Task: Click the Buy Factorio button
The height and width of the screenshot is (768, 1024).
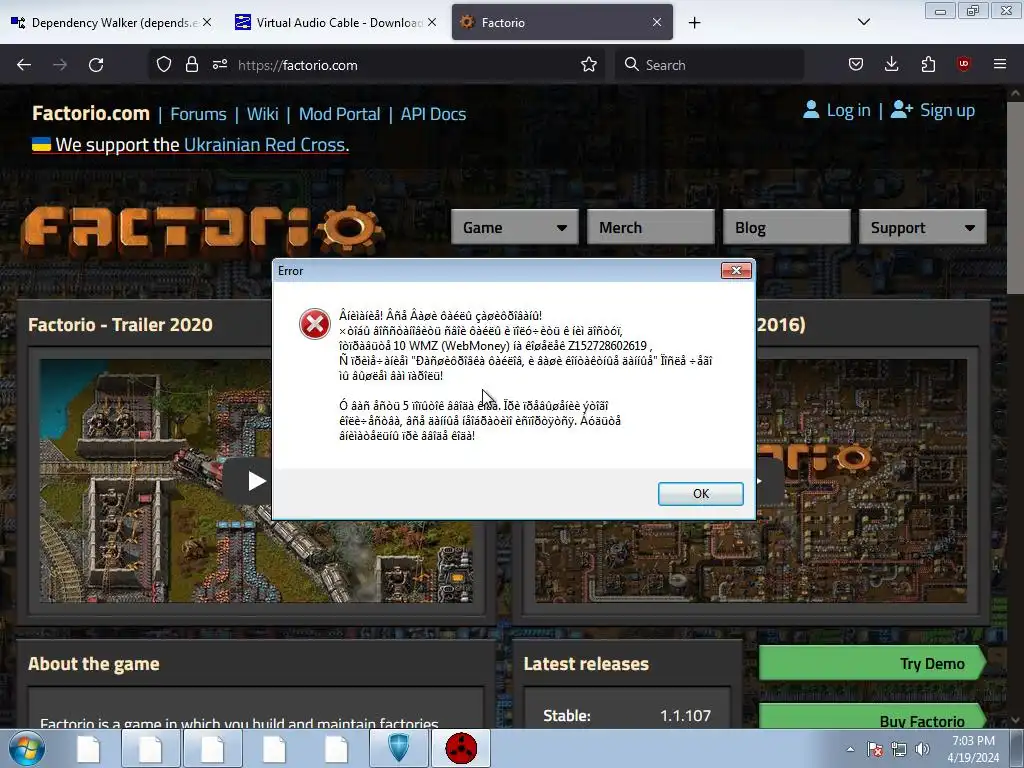Action: coord(872,717)
